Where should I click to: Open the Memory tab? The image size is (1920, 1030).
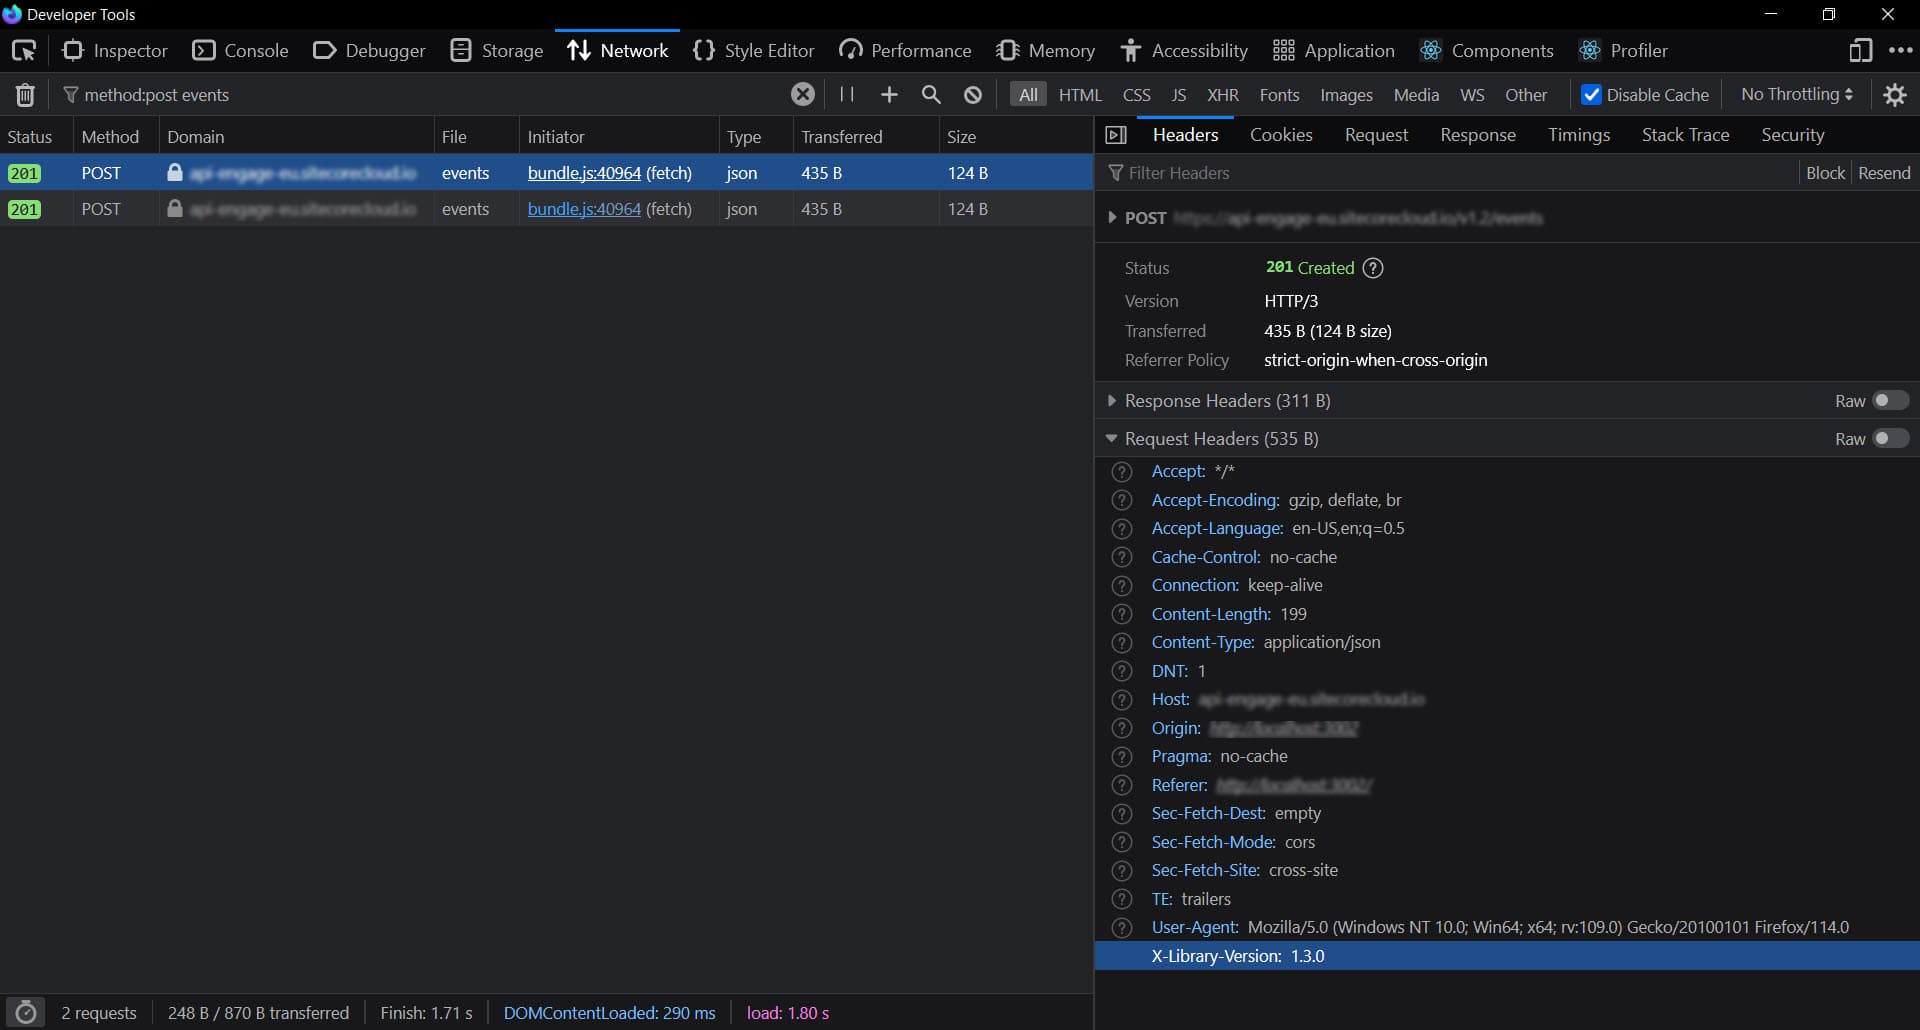coord(1046,50)
